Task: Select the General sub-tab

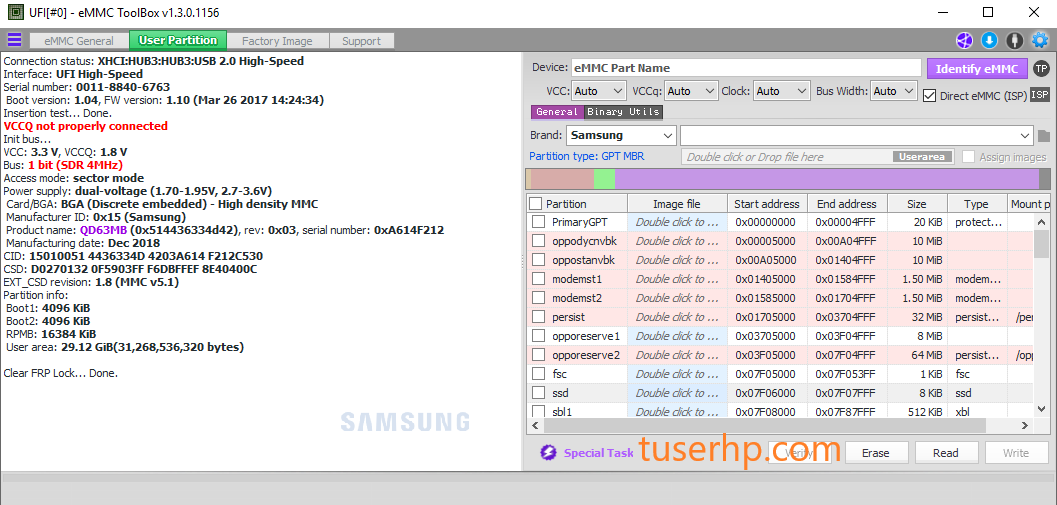Action: point(557,112)
